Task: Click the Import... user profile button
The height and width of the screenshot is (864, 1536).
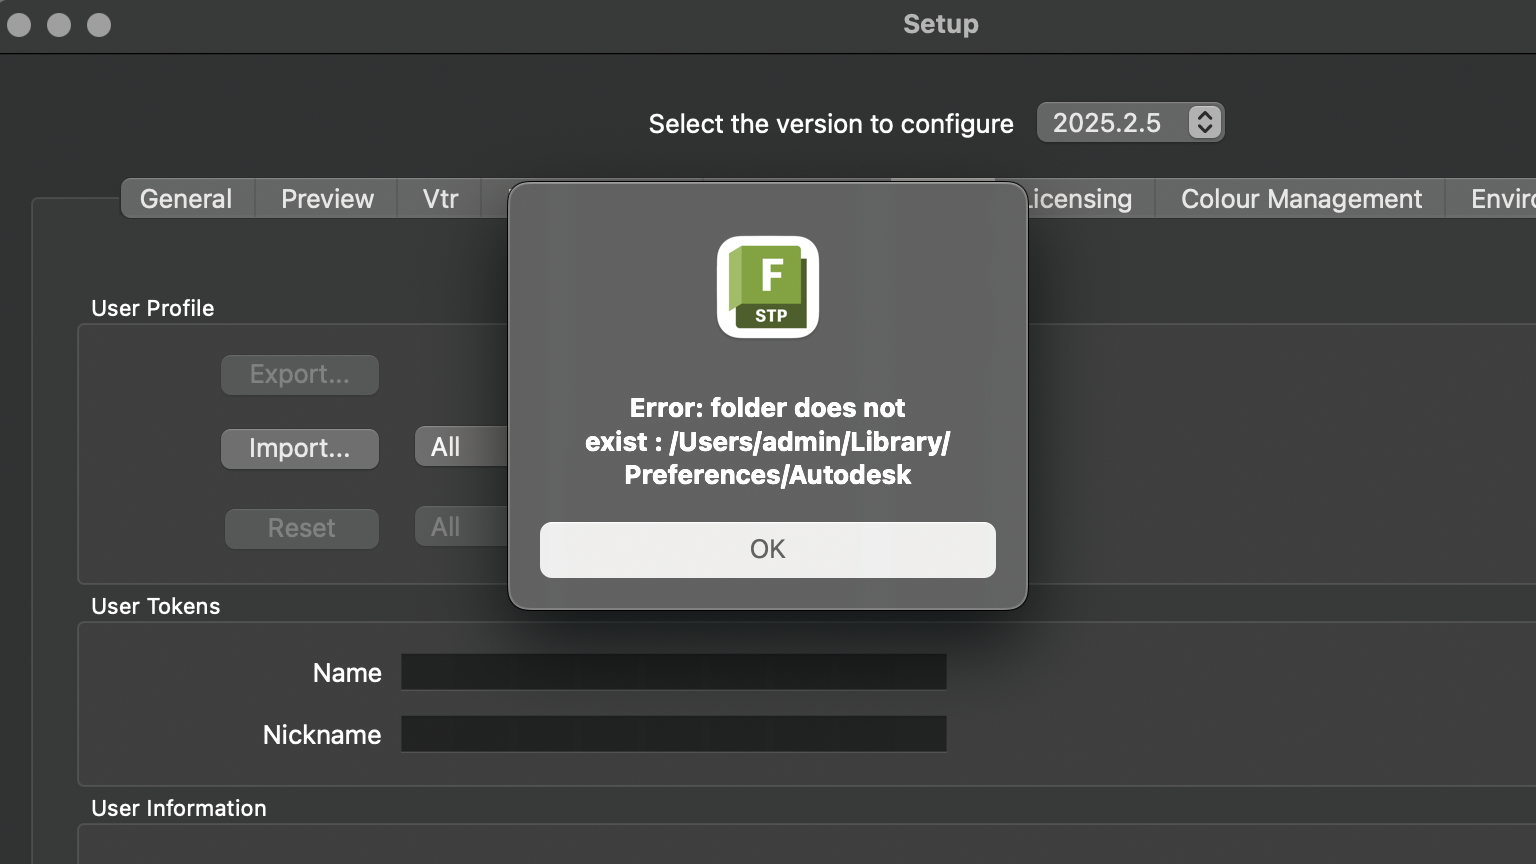Action: (300, 448)
